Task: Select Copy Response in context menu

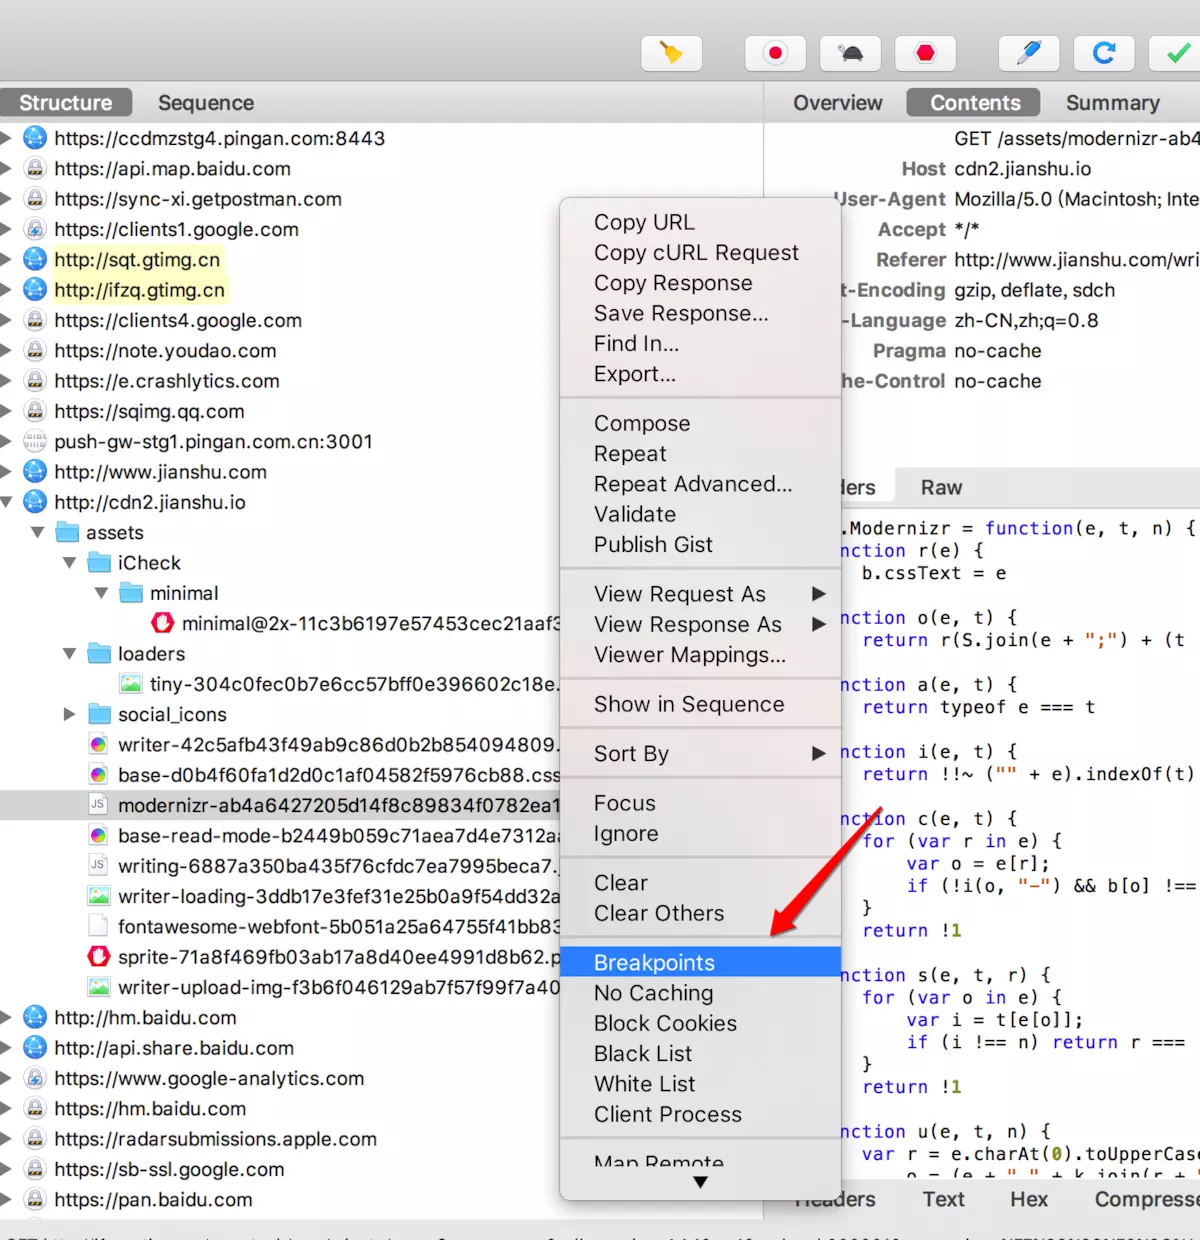Action: click(700, 283)
